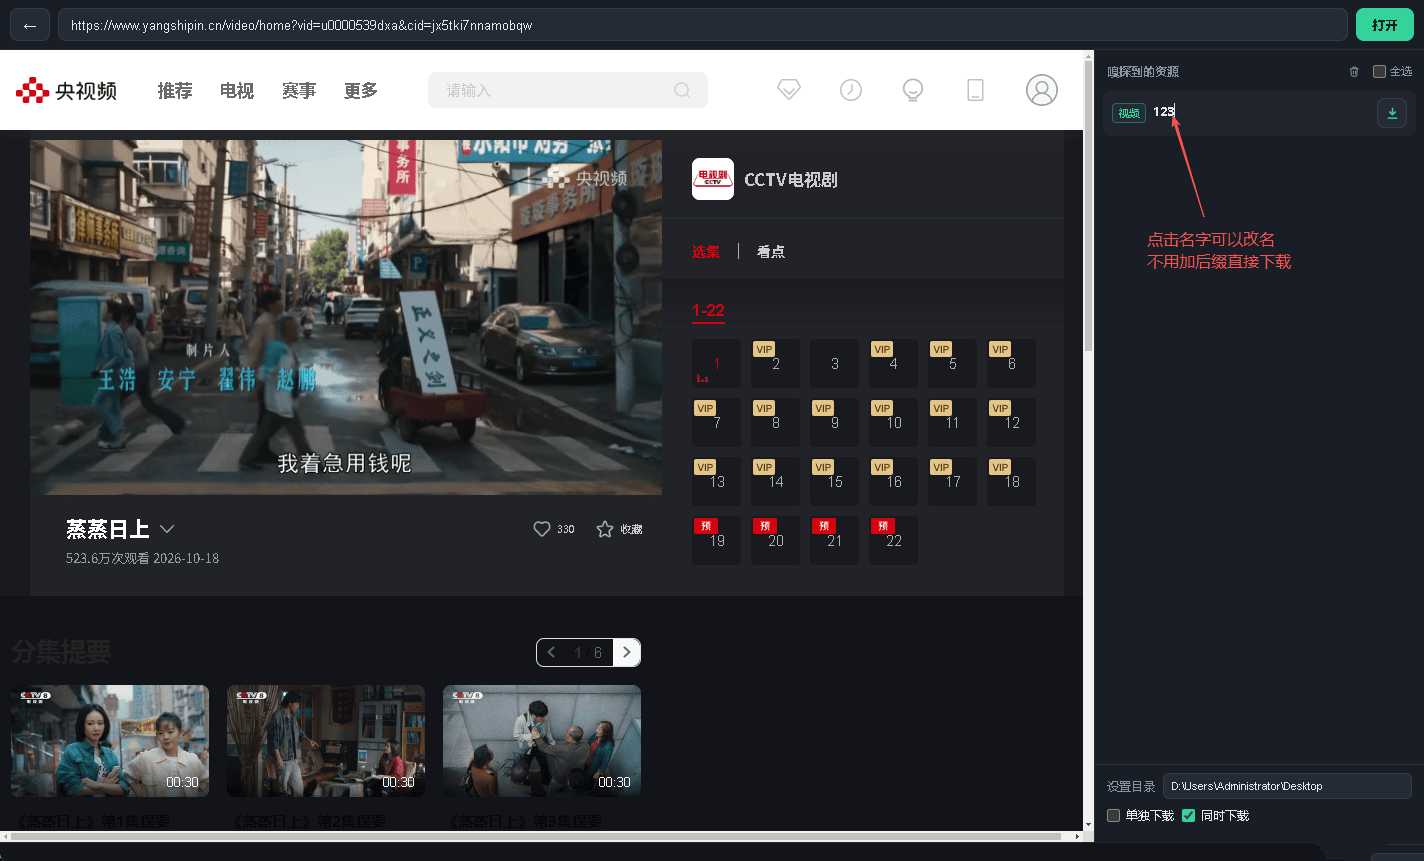Expand the 蒸蒸日上 title chevron
The image size is (1424, 861).
(167, 529)
